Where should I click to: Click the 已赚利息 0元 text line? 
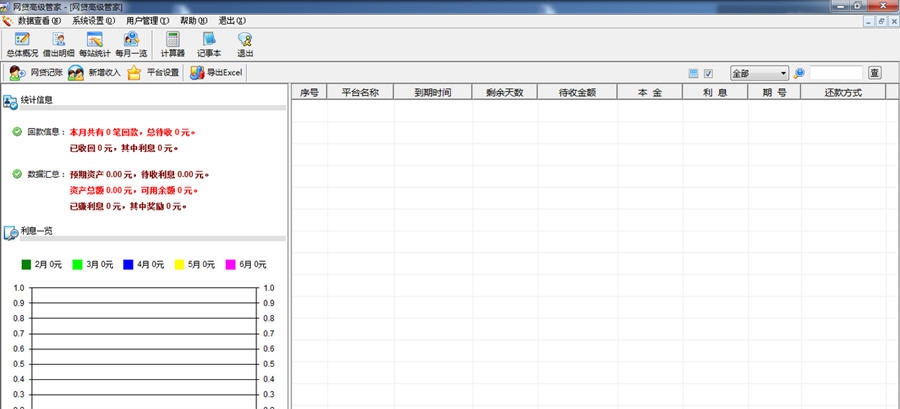(x=128, y=206)
